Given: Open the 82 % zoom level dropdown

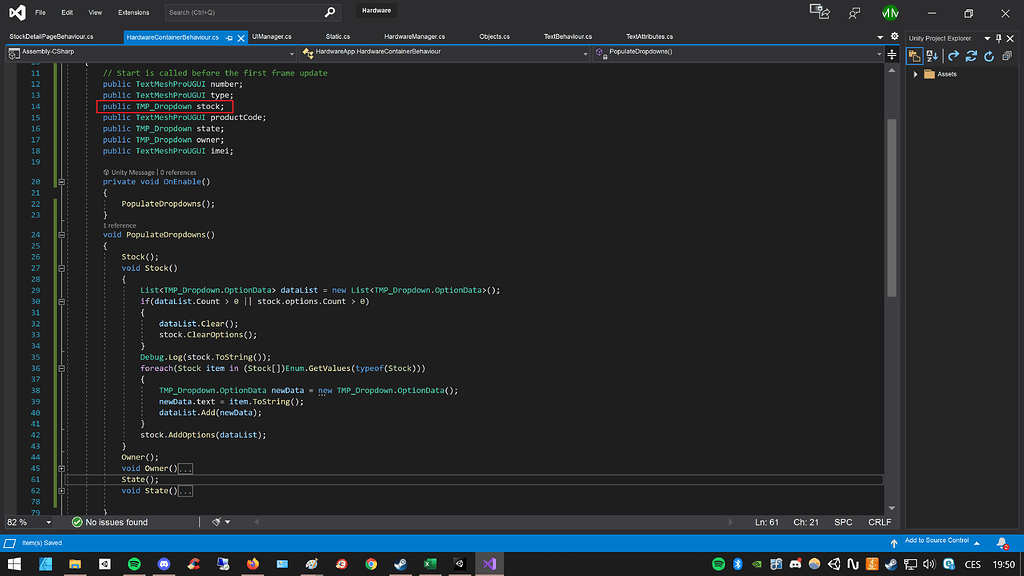Looking at the screenshot, I should pyautogui.click(x=49, y=522).
